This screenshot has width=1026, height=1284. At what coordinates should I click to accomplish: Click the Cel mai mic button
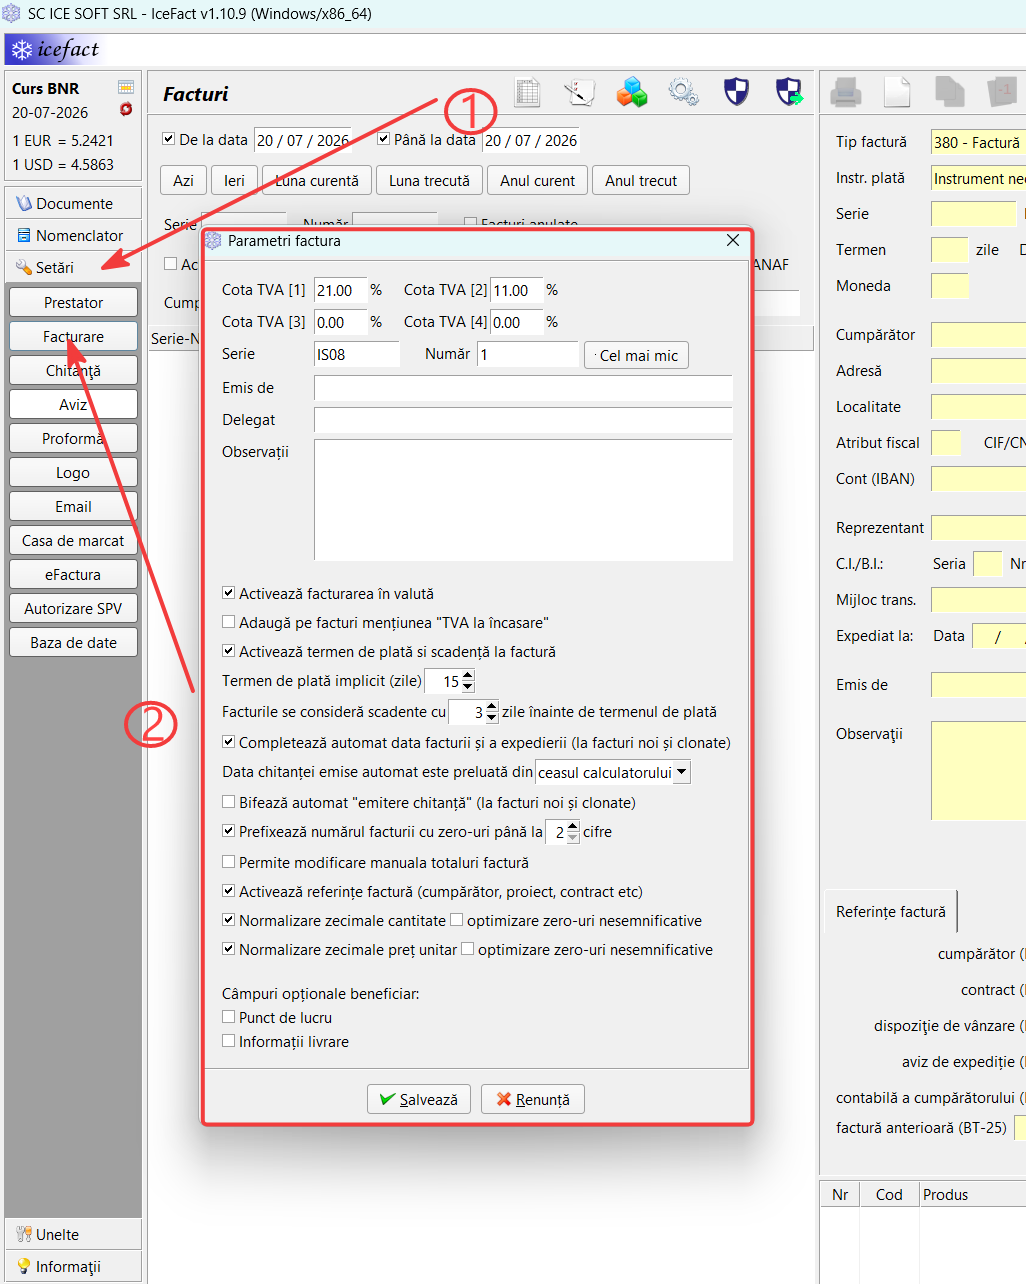pyautogui.click(x=637, y=355)
